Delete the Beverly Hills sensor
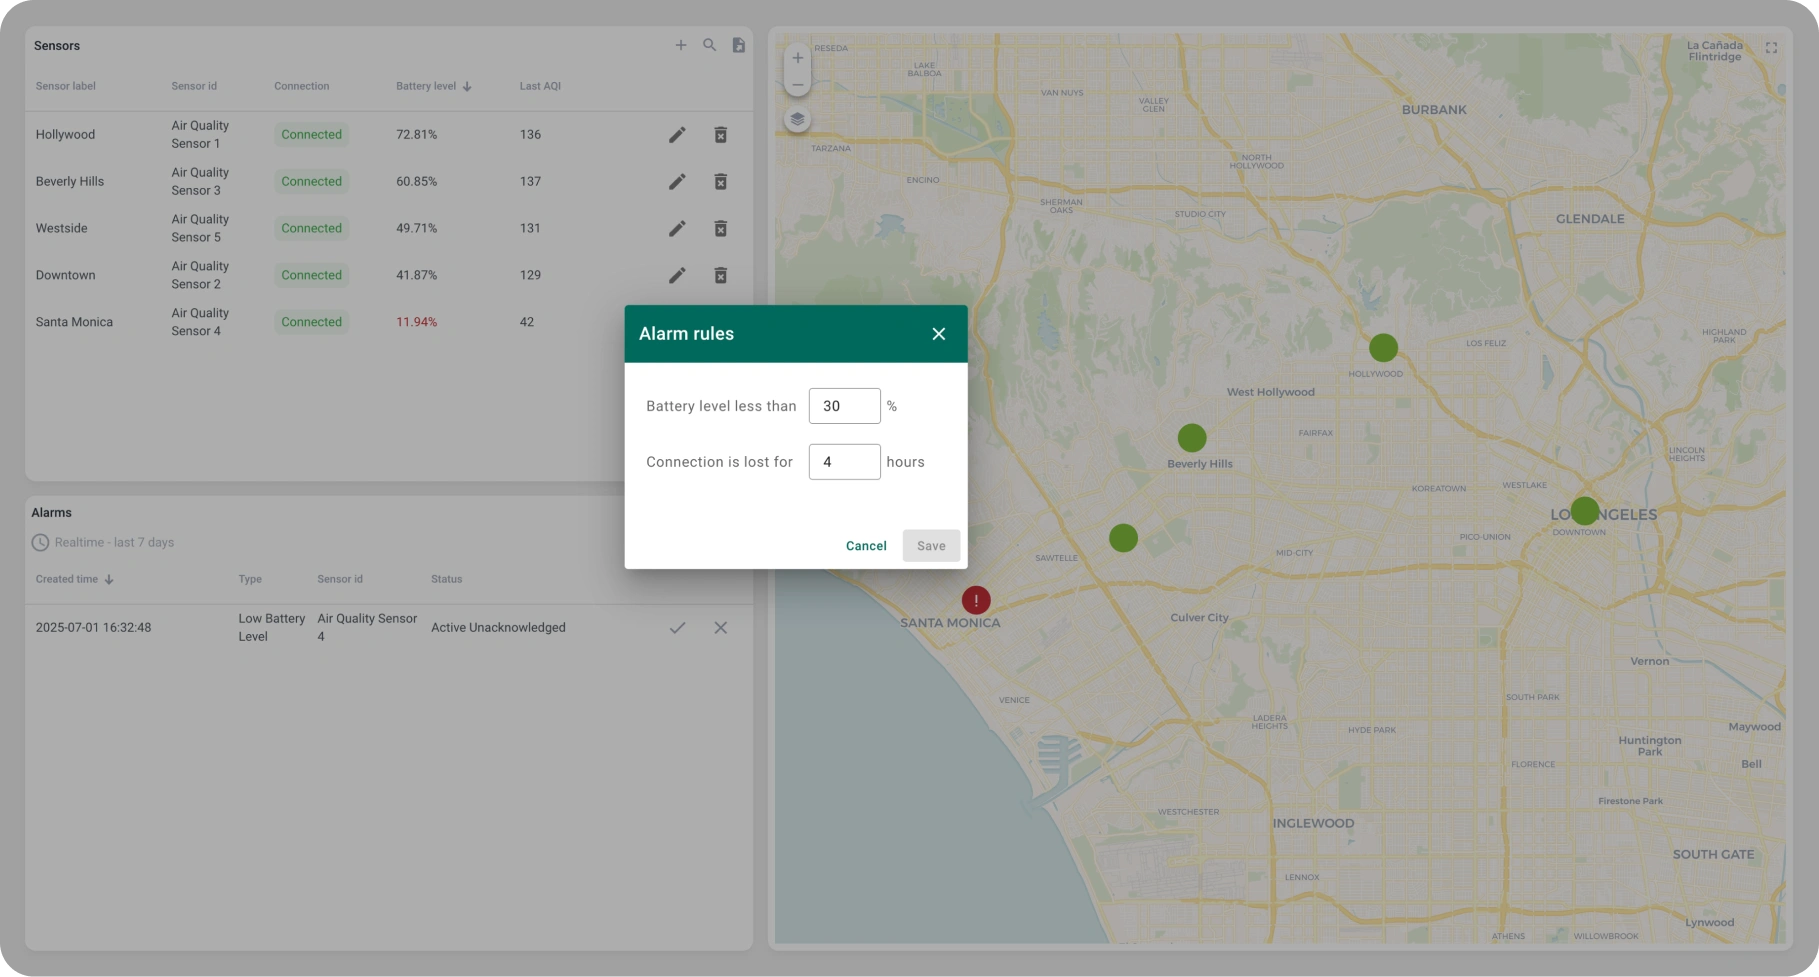Viewport: 1819px width, 977px height. tap(720, 182)
